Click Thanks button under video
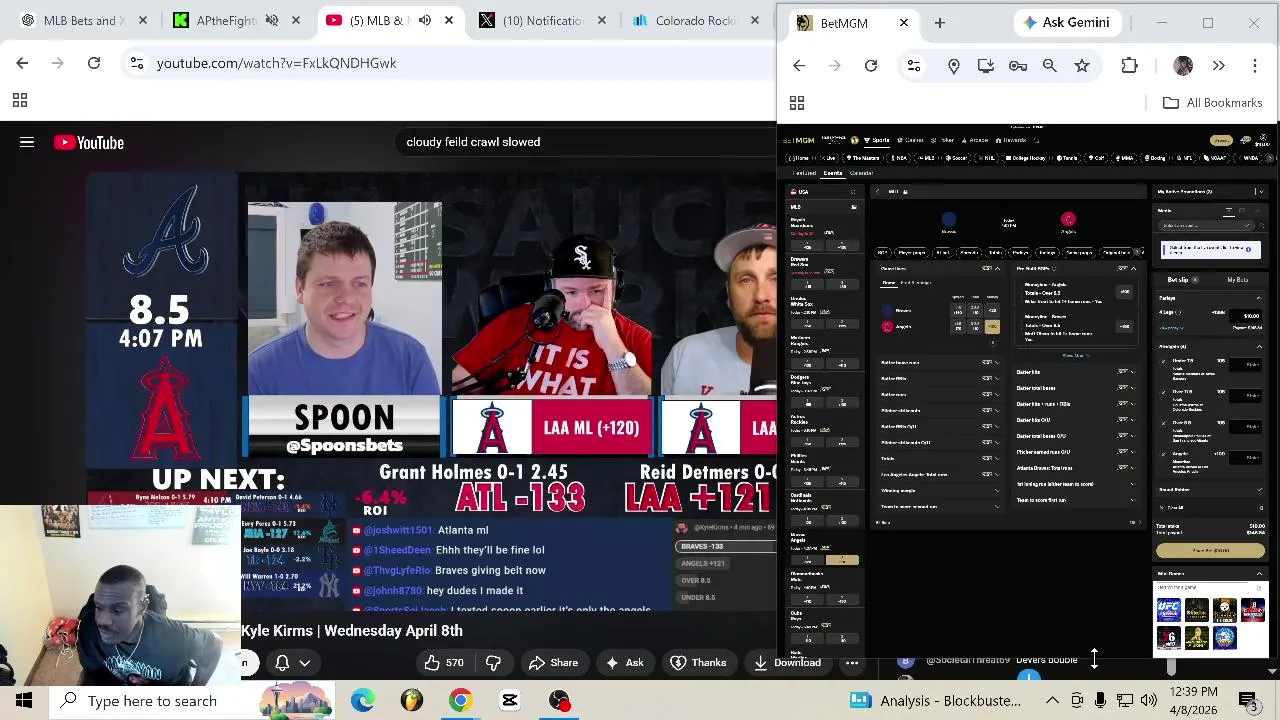1280x720 pixels. coord(698,662)
